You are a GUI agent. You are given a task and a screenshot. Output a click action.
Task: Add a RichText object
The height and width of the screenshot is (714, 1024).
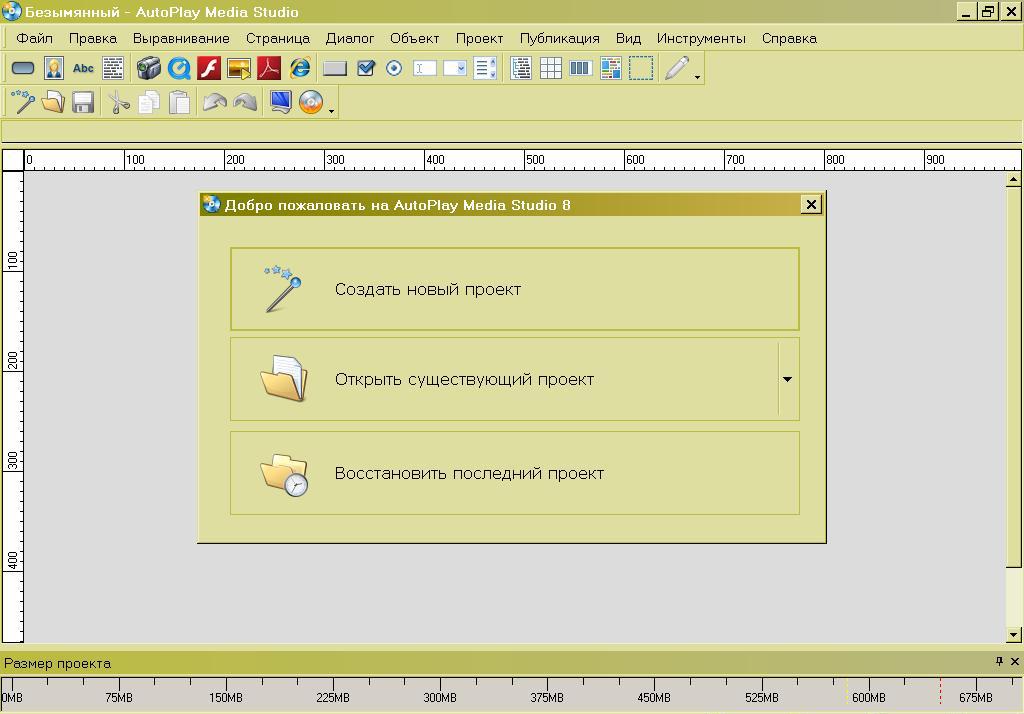pyautogui.click(x=611, y=68)
